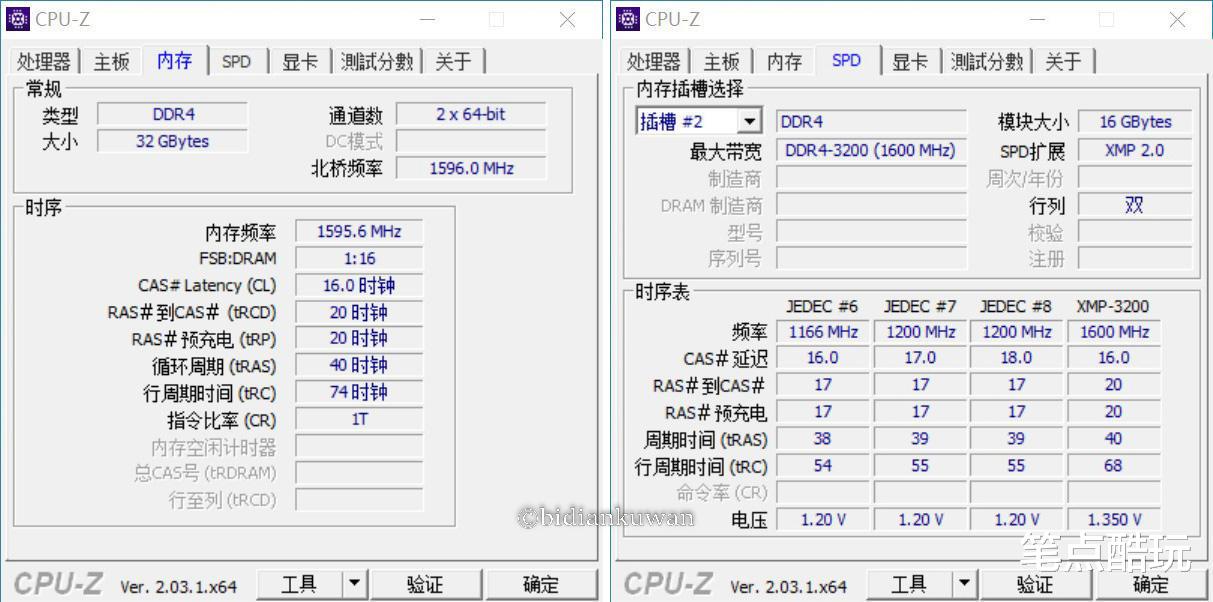Image resolution: width=1213 pixels, height=602 pixels.
Task: Select the XMP-3200 frequency value 1600 MHz
Action: 1113,331
